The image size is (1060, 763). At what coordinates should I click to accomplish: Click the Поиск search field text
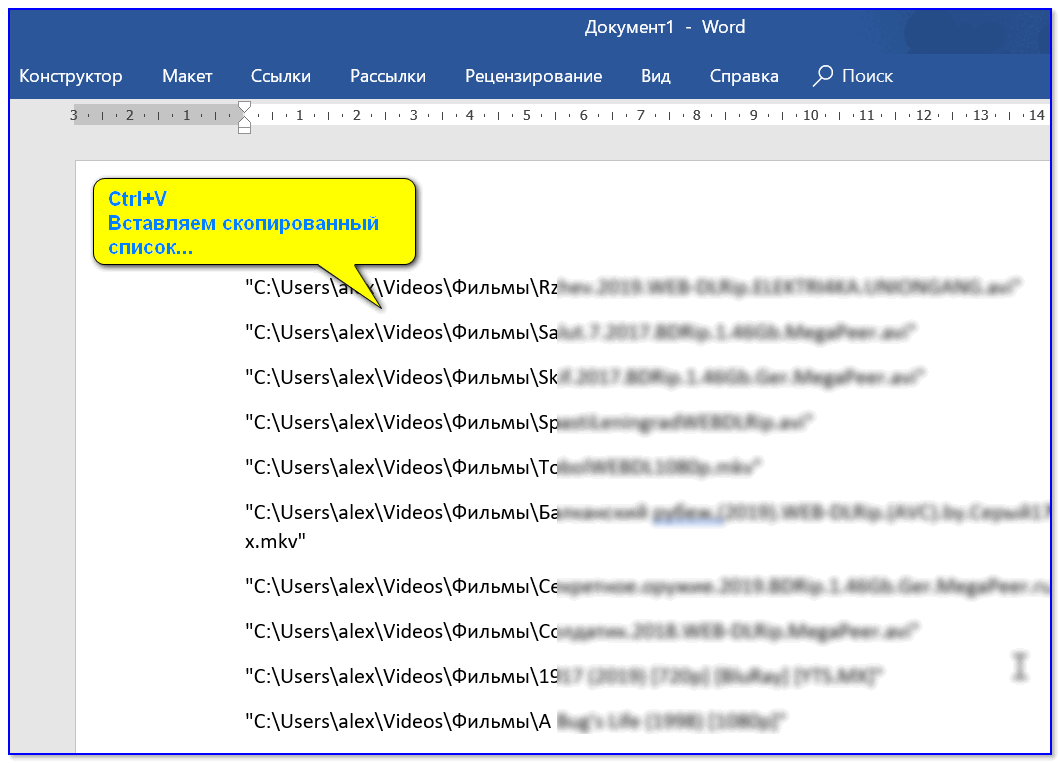tap(867, 76)
